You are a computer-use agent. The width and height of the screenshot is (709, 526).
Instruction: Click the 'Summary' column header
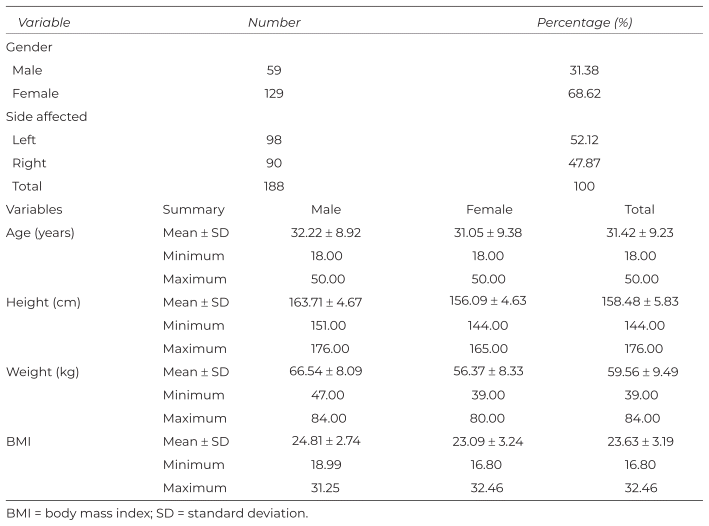click(x=194, y=210)
